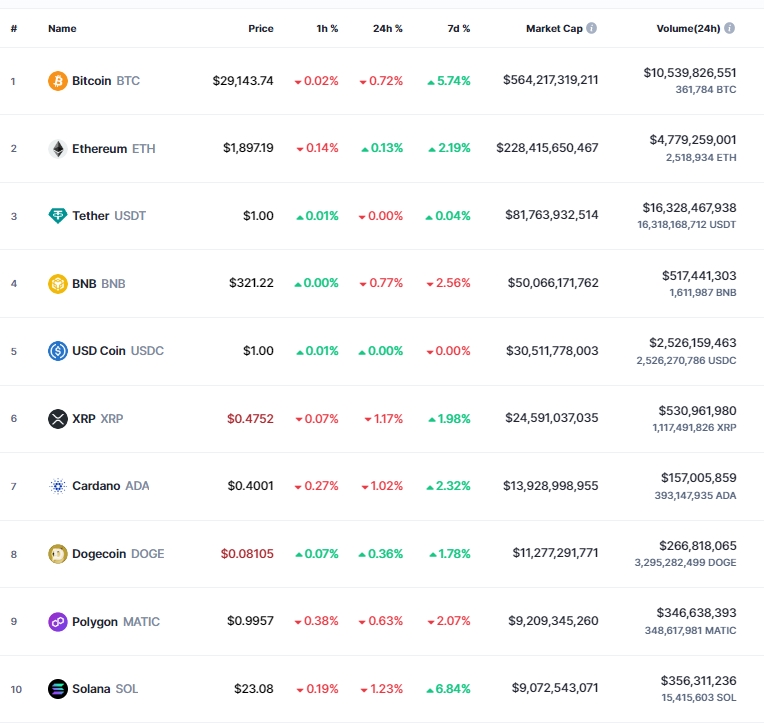Click the Bitcoin logo icon
Screen dimensions: 764x723
[58, 80]
